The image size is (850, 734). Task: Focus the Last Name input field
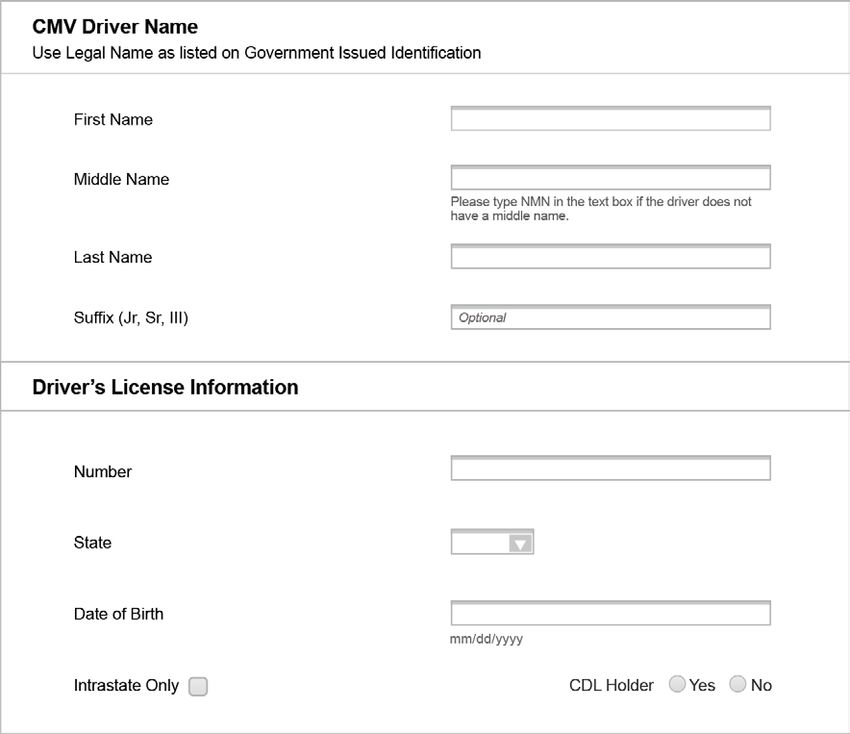610,256
